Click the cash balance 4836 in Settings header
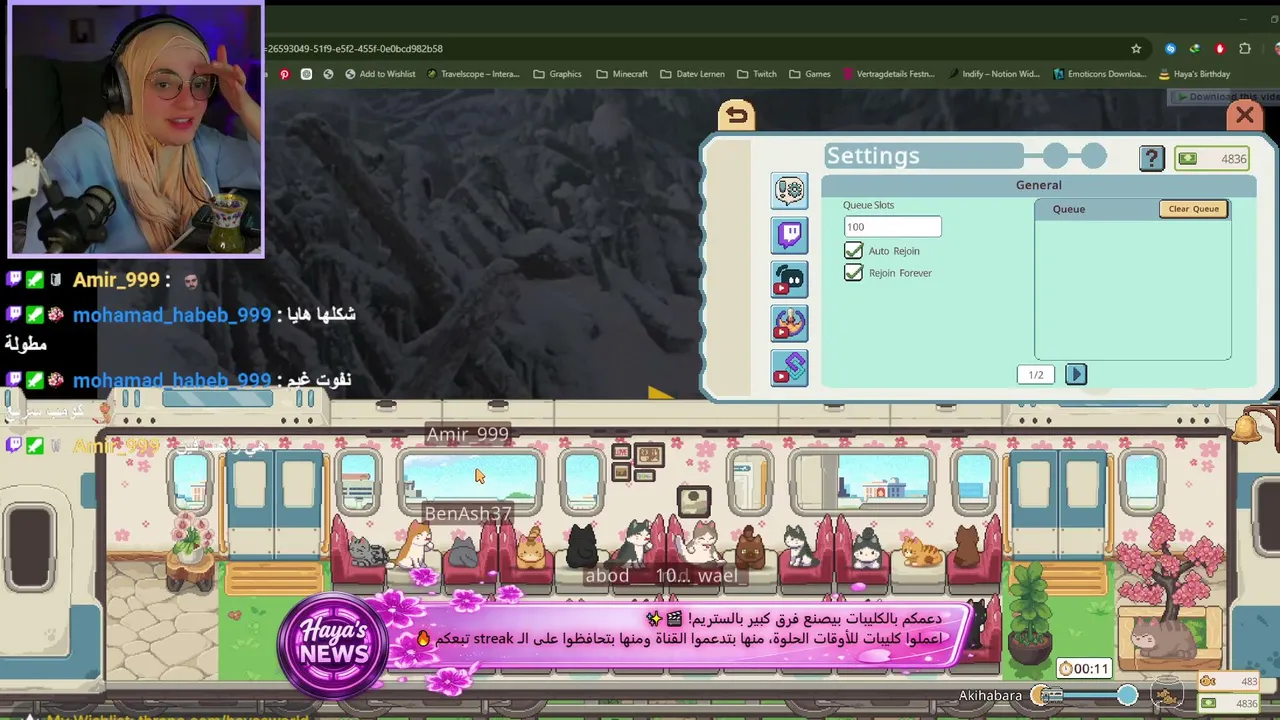This screenshot has height=720, width=1280. pyautogui.click(x=1212, y=159)
